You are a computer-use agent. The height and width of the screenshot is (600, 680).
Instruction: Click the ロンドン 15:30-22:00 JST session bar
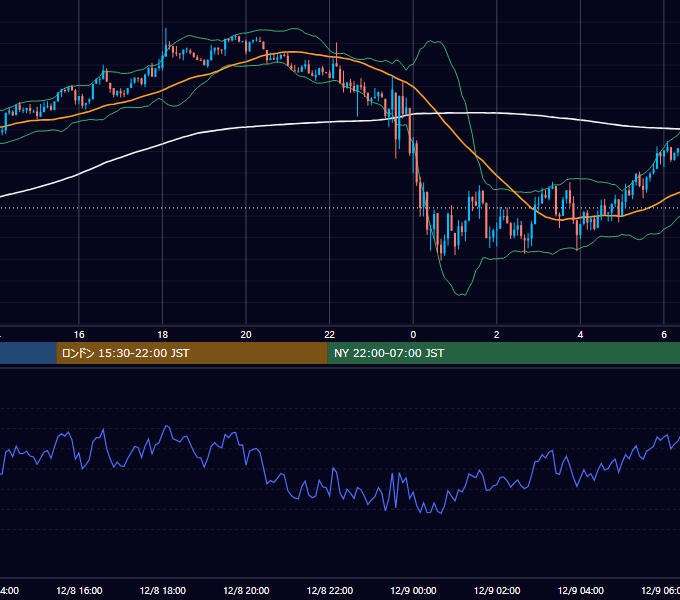pyautogui.click(x=192, y=353)
